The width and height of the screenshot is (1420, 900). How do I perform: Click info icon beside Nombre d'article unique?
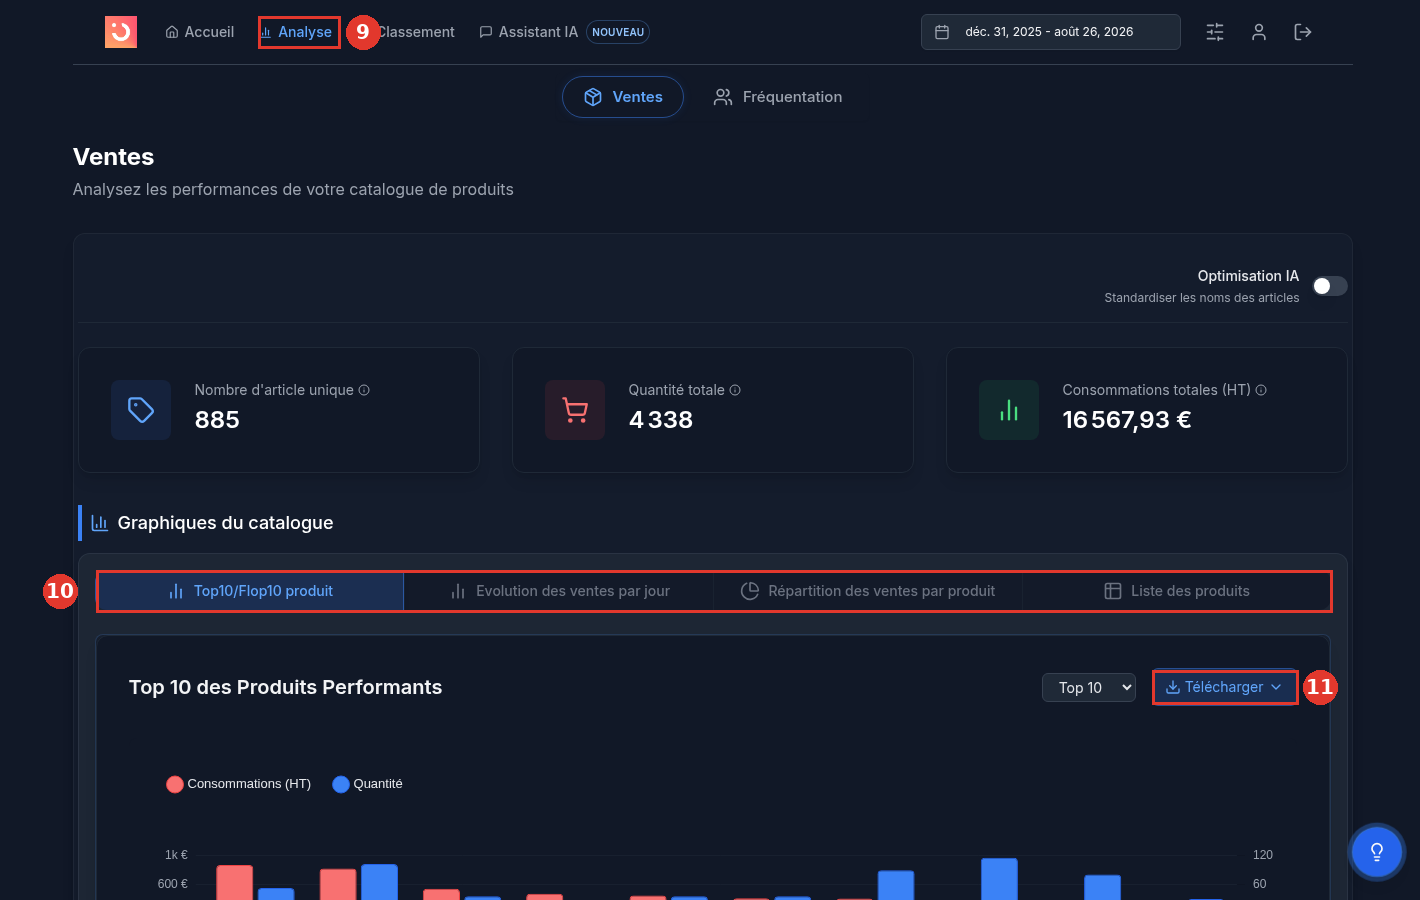point(364,390)
